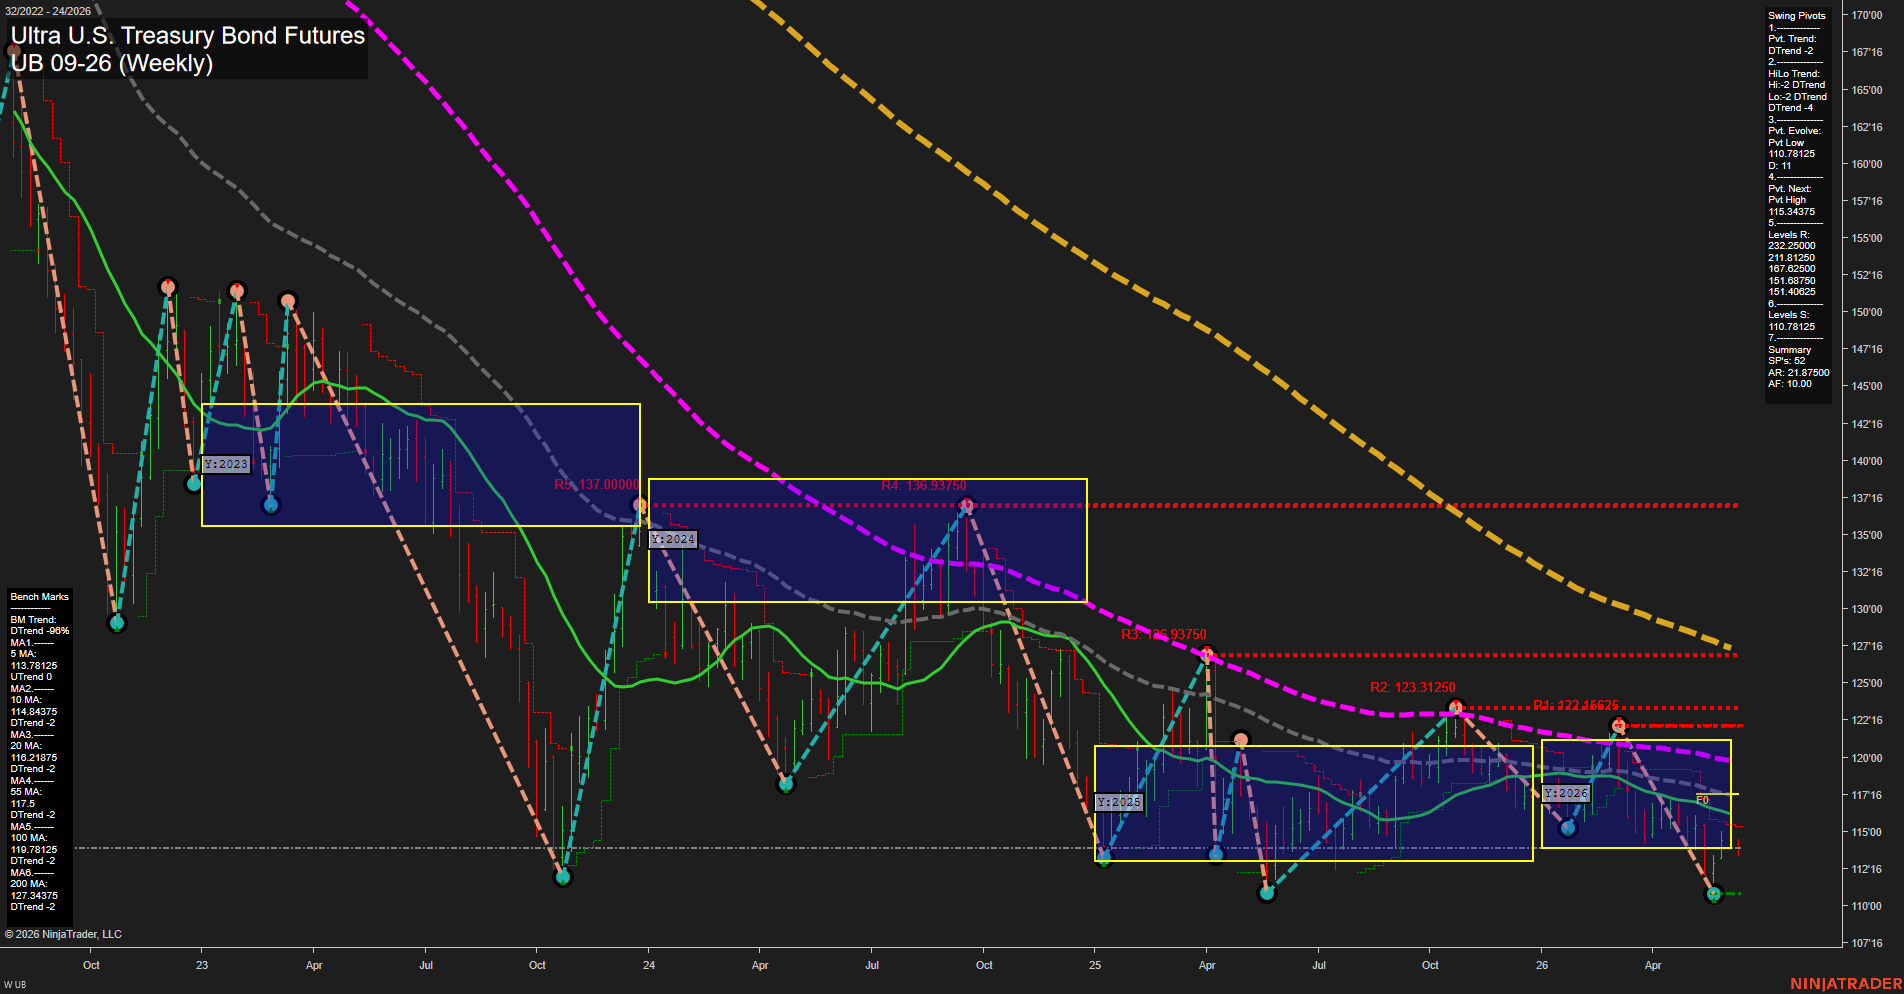Click the R3: 126.93750 resistance label
Viewport: 1904px width, 994px height.
coord(1164,634)
